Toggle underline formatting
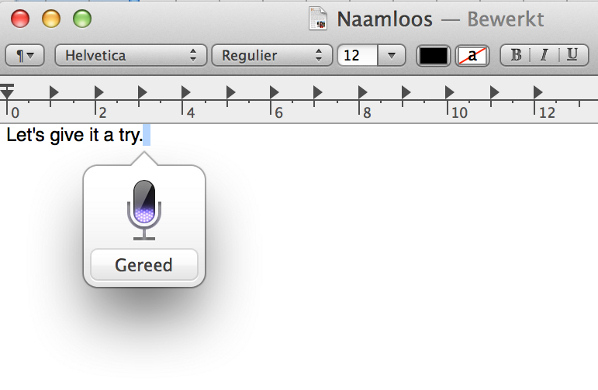The image size is (598, 390). 573,55
